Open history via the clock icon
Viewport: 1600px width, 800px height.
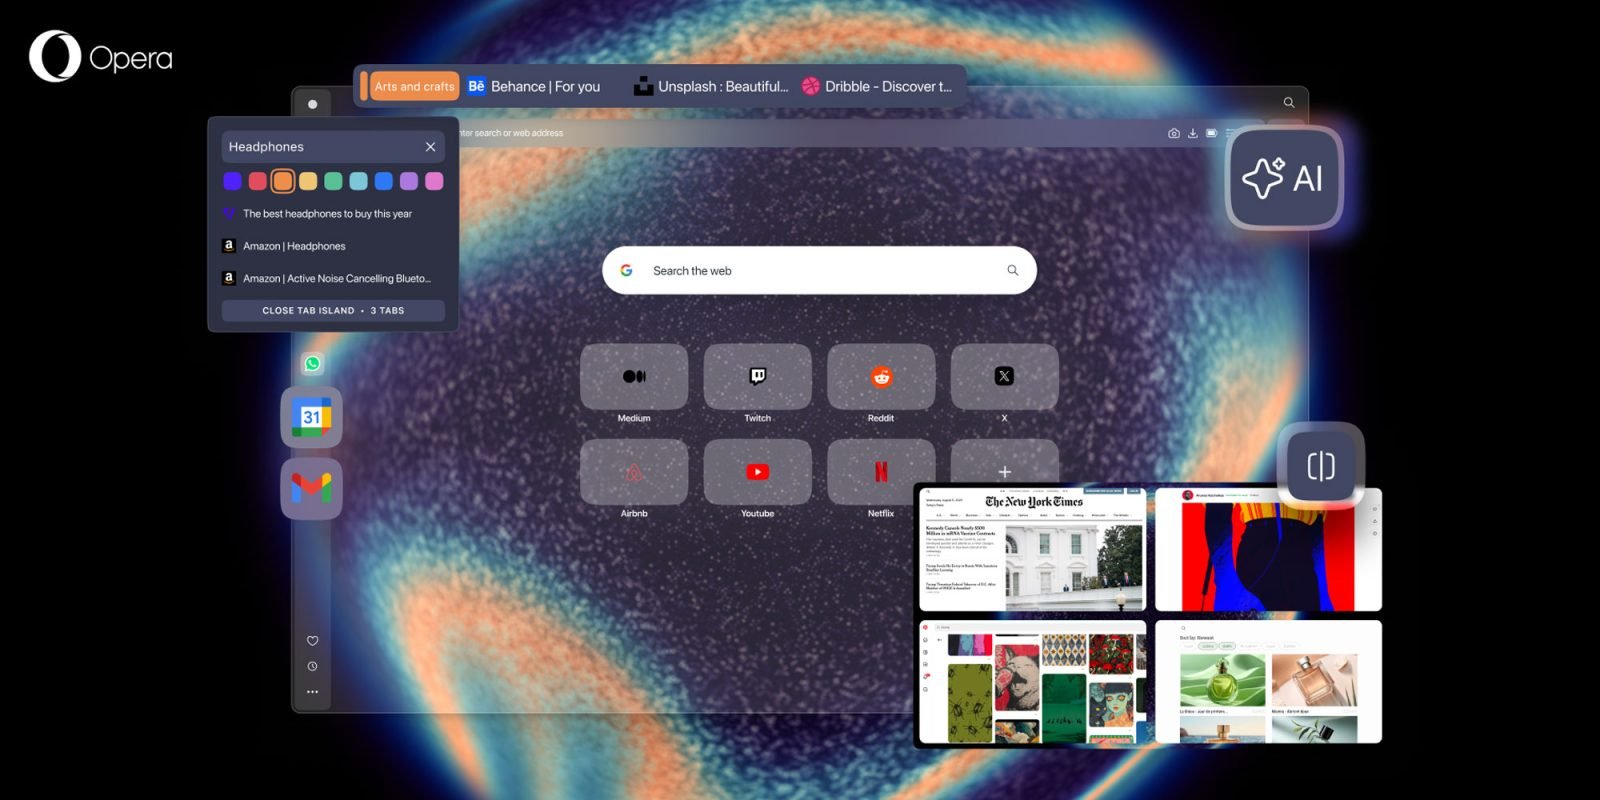[x=313, y=666]
